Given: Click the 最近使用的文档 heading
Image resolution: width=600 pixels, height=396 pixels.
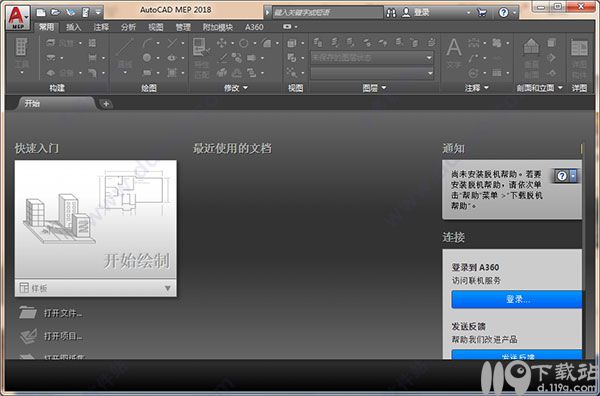Looking at the screenshot, I should pos(232,148).
